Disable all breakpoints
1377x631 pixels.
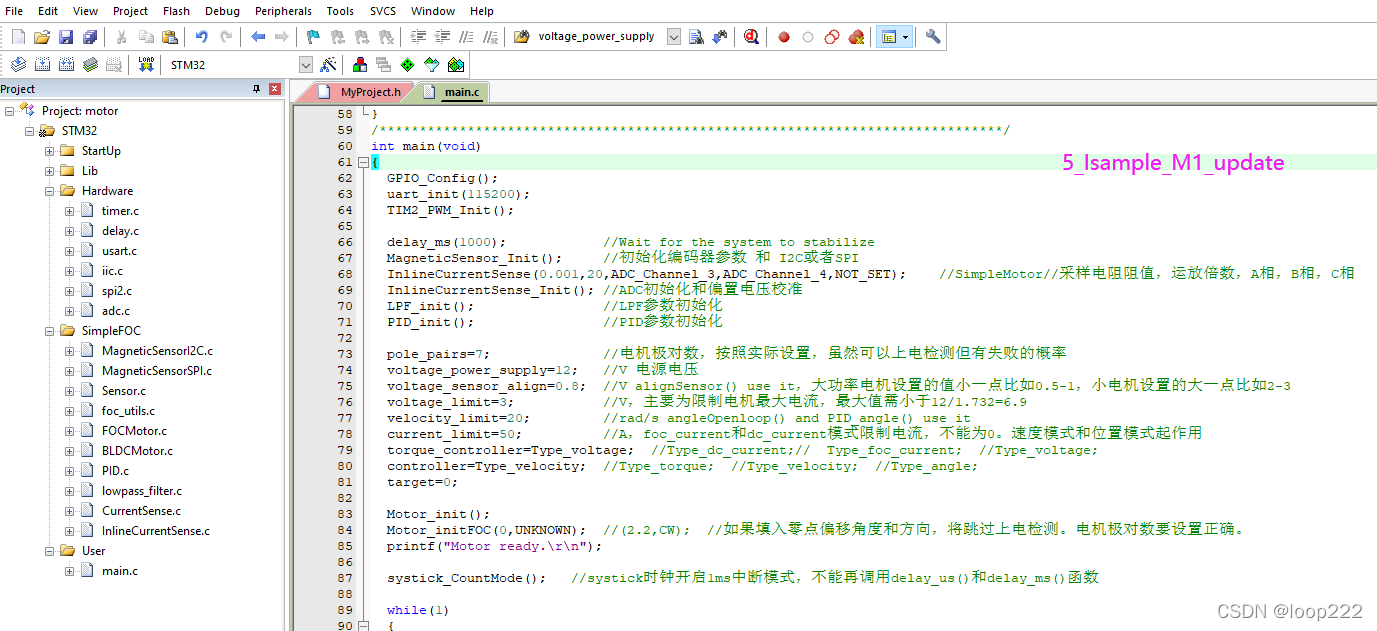(832, 37)
